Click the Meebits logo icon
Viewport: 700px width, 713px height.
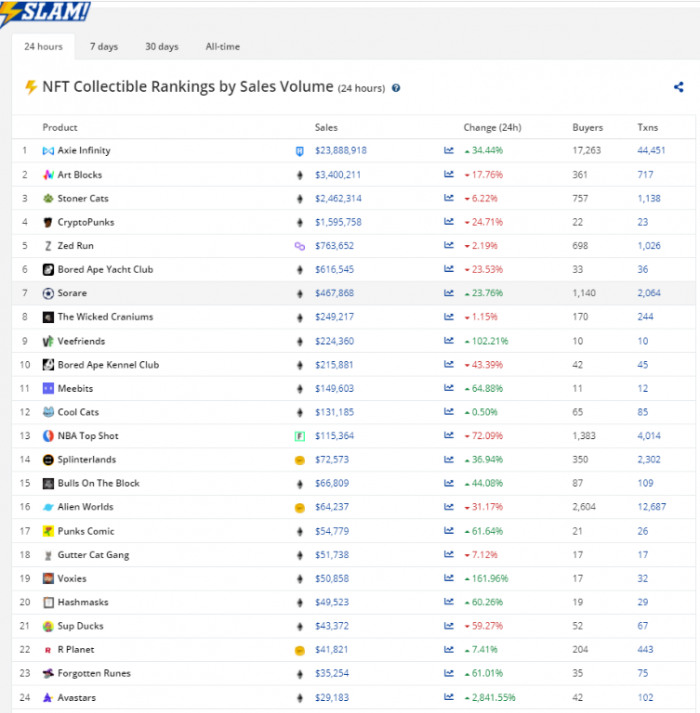click(x=48, y=388)
